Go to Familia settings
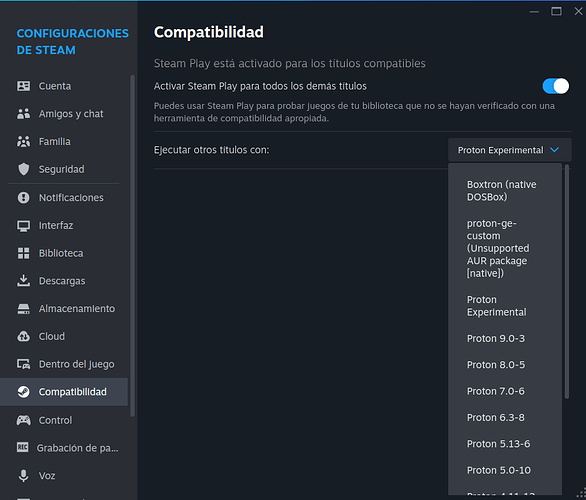Viewport: 586px width, 500px height. click(64, 141)
